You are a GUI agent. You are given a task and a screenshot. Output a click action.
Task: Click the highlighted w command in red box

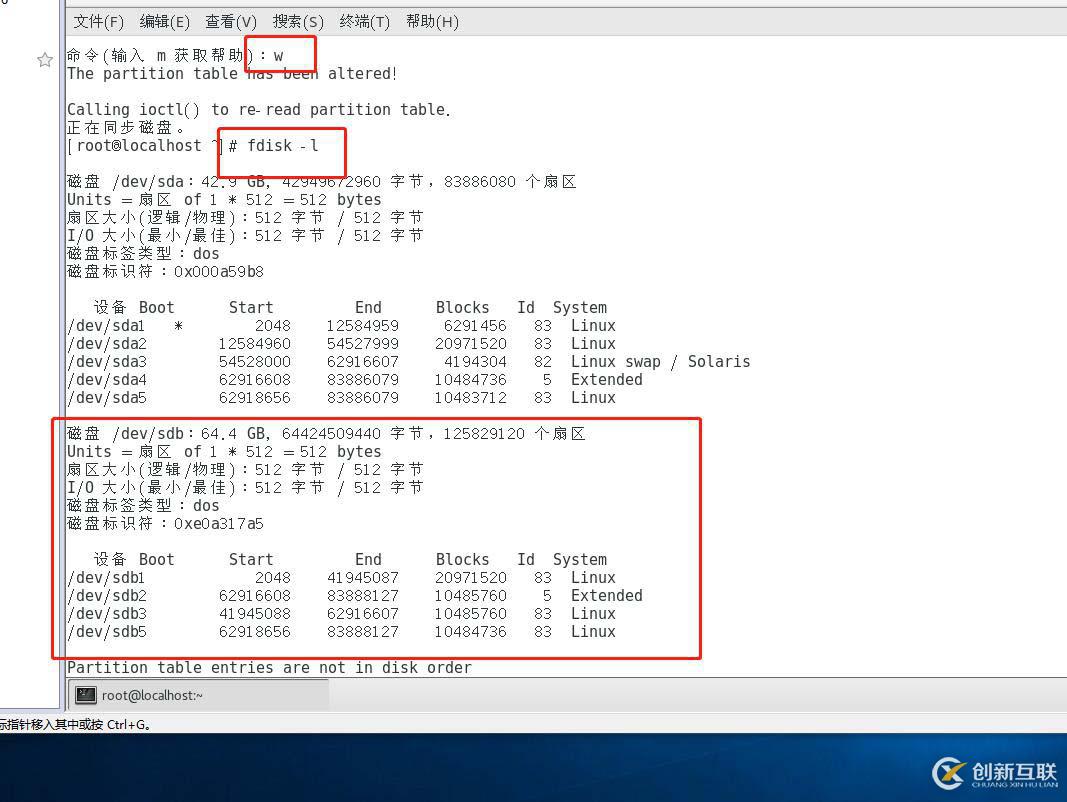click(x=279, y=56)
